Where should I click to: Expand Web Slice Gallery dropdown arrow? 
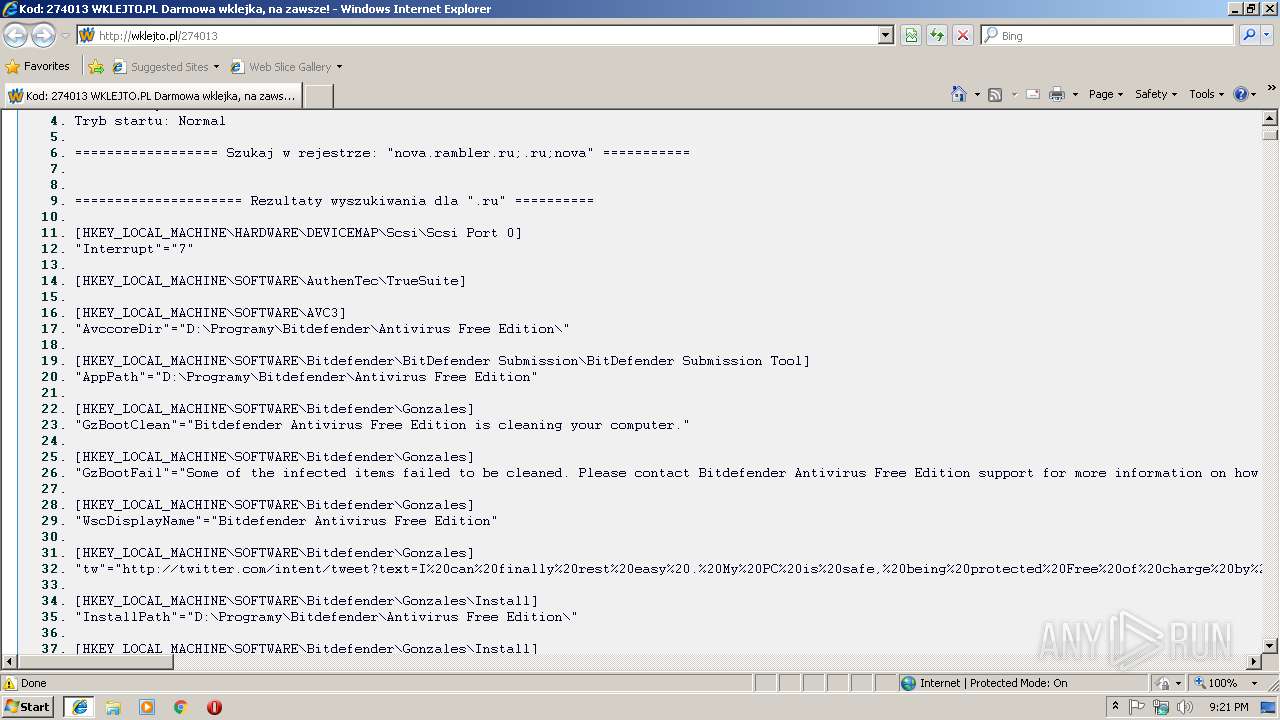pos(339,67)
